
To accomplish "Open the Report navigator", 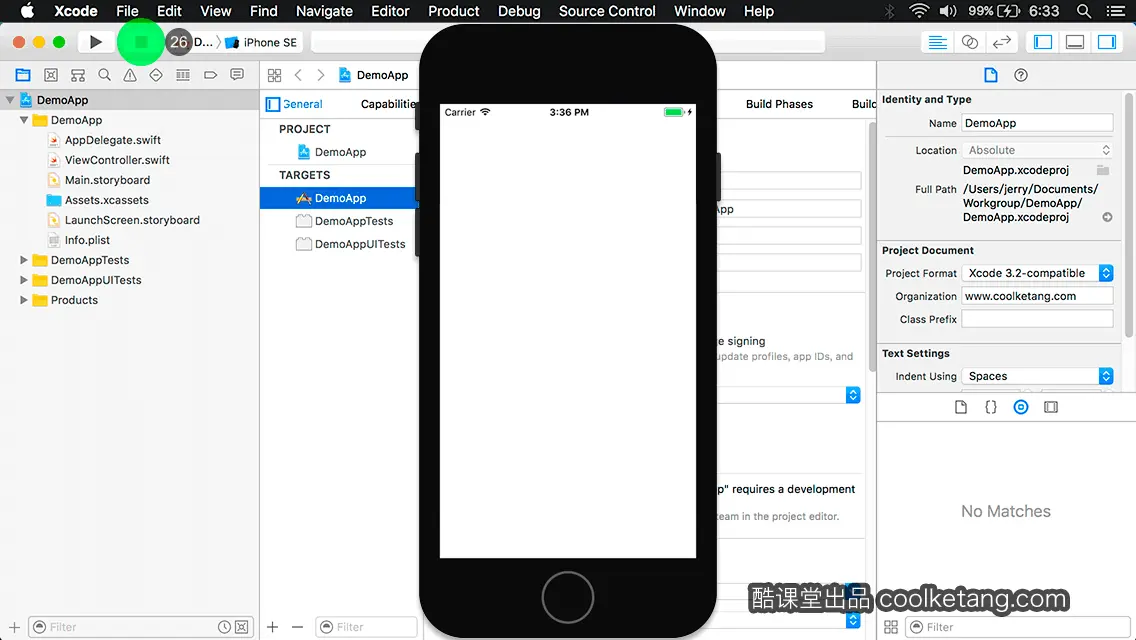I will [x=237, y=75].
